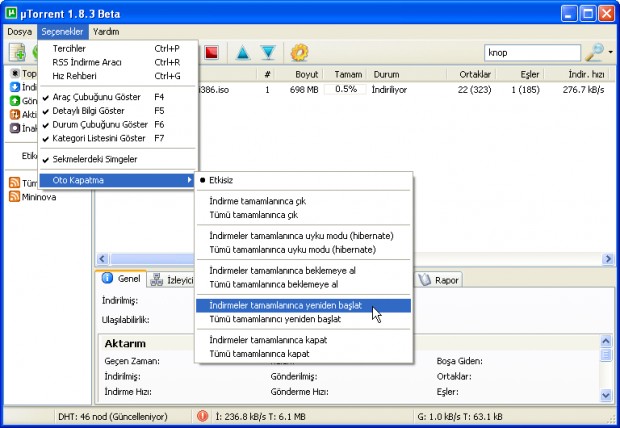
Task: Sort by the # column header
Action: [x=267, y=74]
